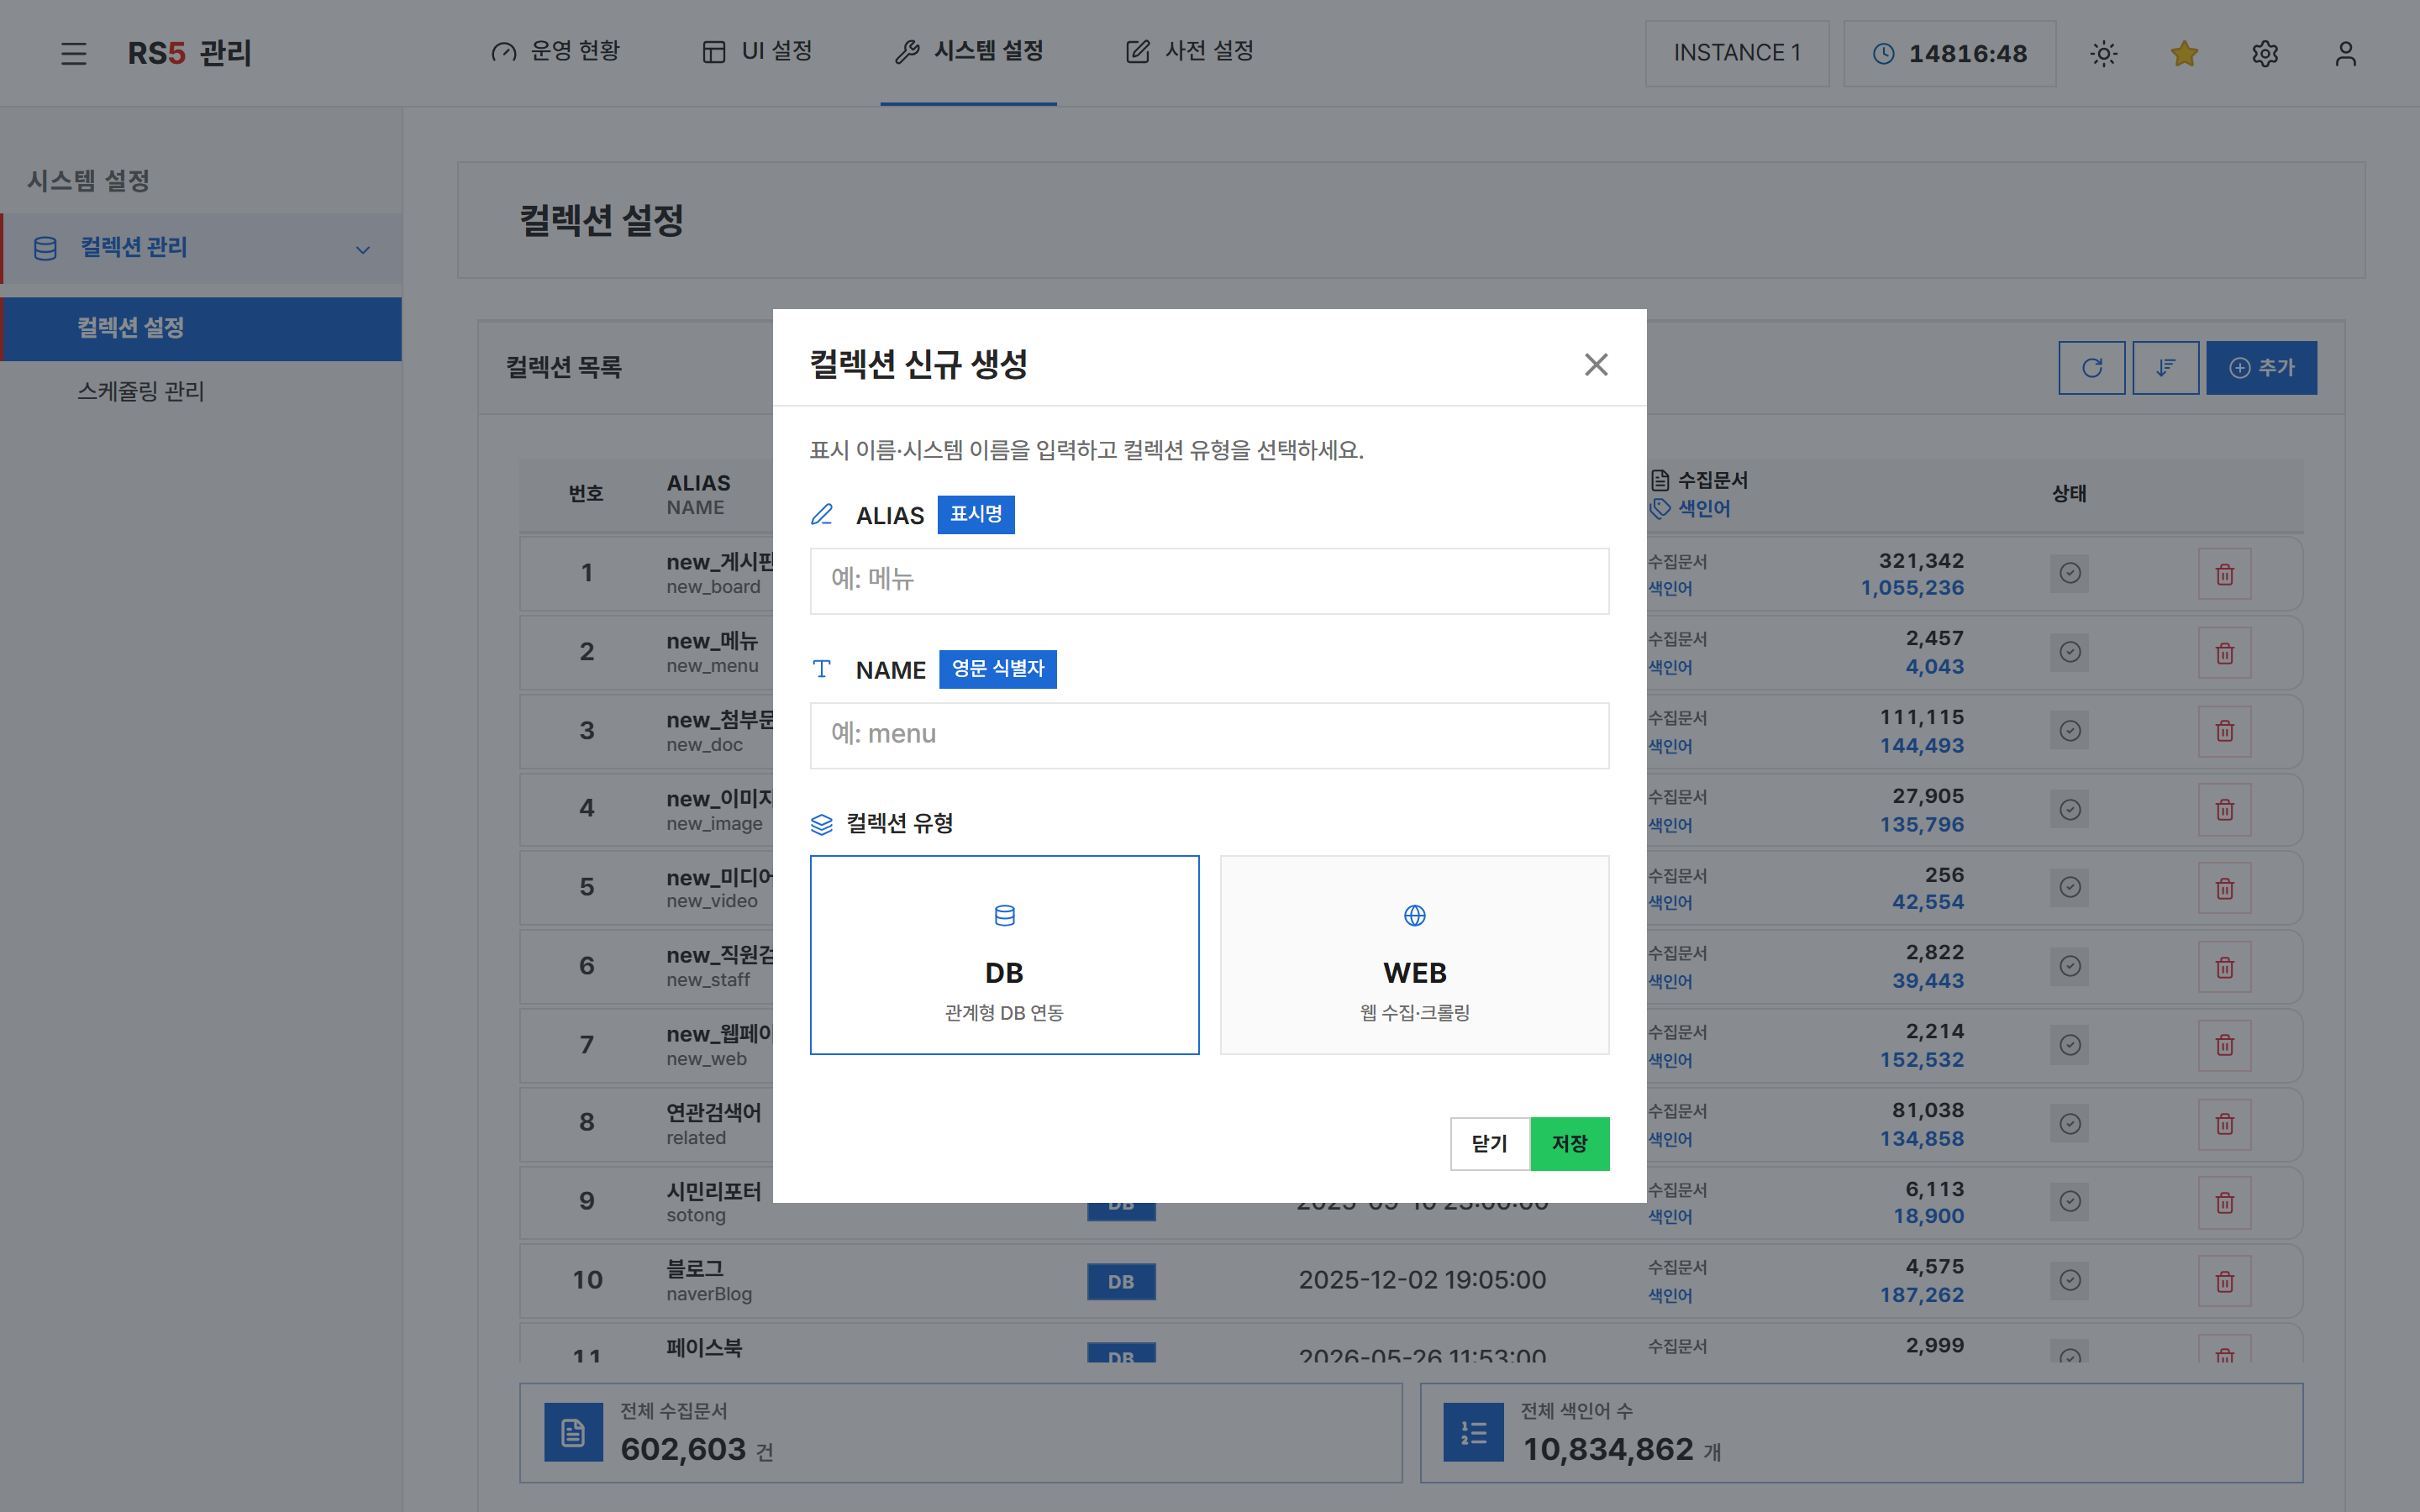This screenshot has width=2420, height=1512.
Task: Toggle the light mode sun icon
Action: 2104,53
